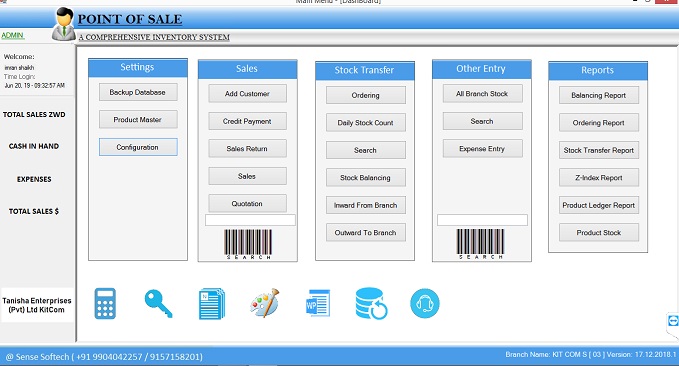Open Product Master

coord(138,120)
